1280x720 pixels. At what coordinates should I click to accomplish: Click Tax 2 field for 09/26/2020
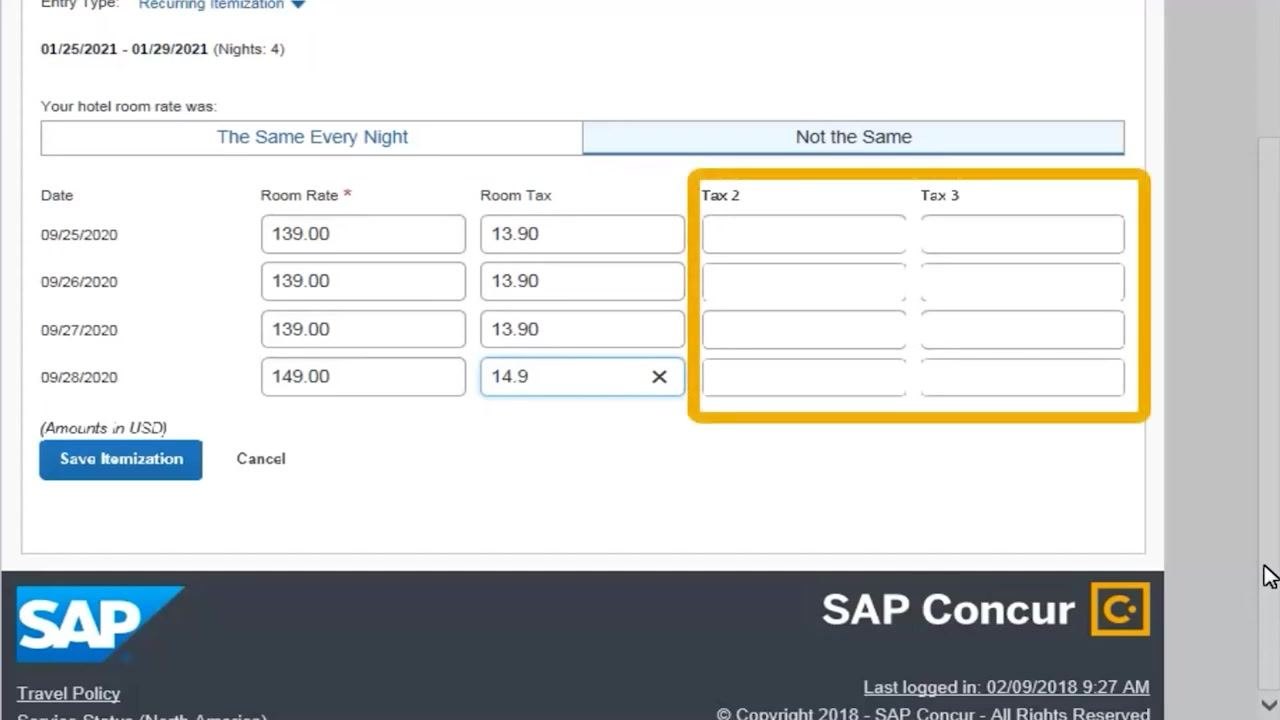[804, 281]
